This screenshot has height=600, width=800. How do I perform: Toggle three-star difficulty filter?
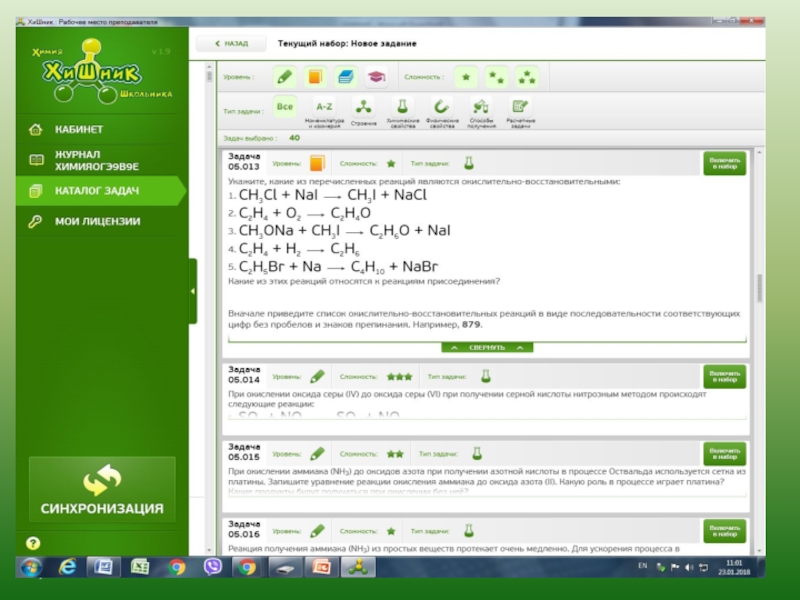(527, 77)
